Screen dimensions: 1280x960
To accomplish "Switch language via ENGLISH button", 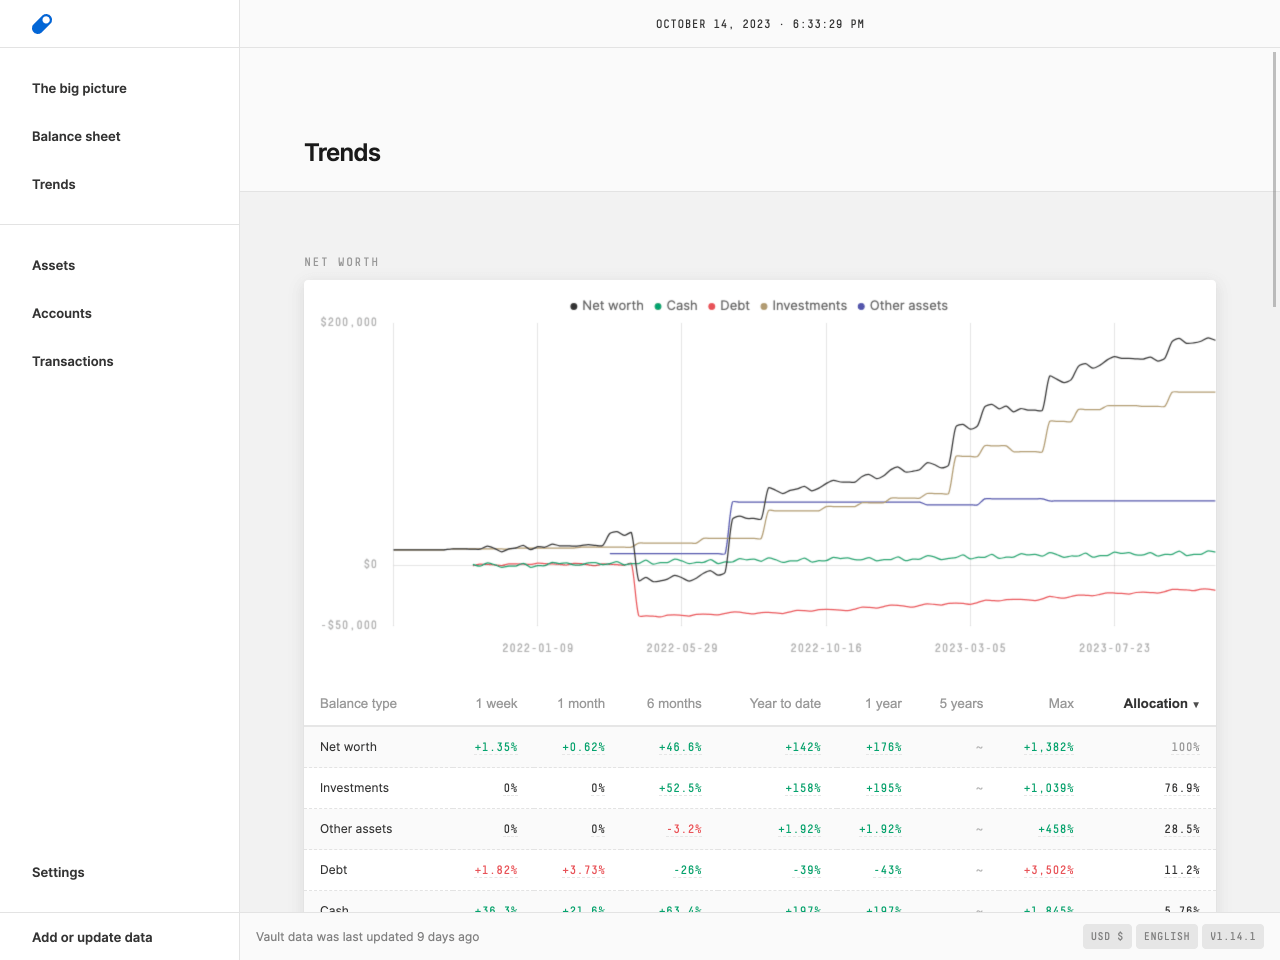I will point(1167,936).
